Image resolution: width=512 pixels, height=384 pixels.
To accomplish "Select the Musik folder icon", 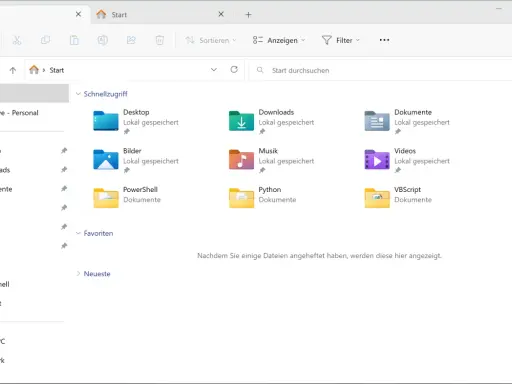I will click(x=241, y=159).
